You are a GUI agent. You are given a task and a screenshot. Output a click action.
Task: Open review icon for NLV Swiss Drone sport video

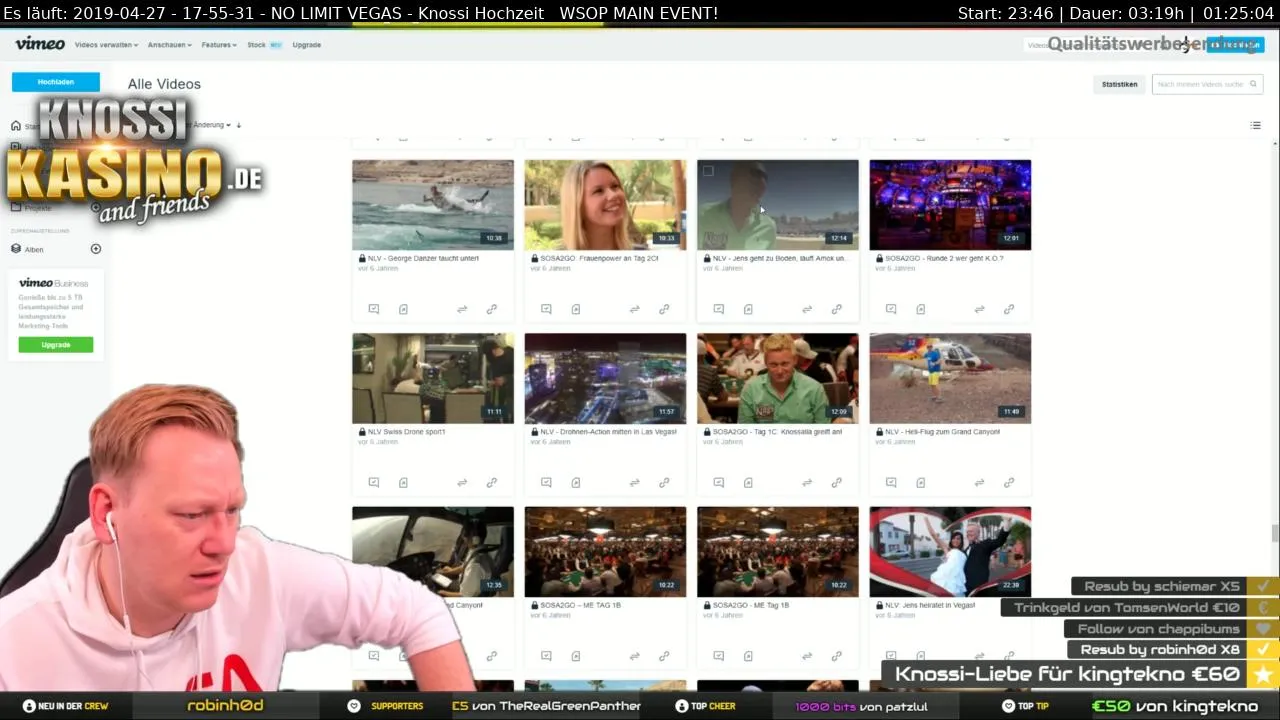(x=374, y=482)
